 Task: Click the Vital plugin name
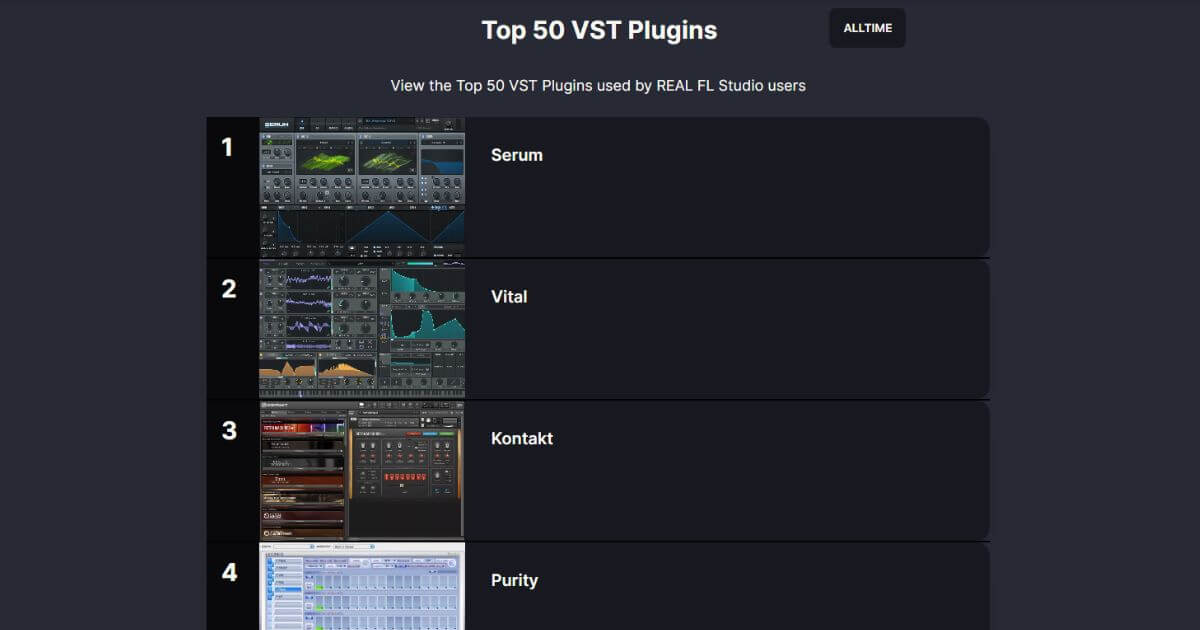[x=510, y=296]
